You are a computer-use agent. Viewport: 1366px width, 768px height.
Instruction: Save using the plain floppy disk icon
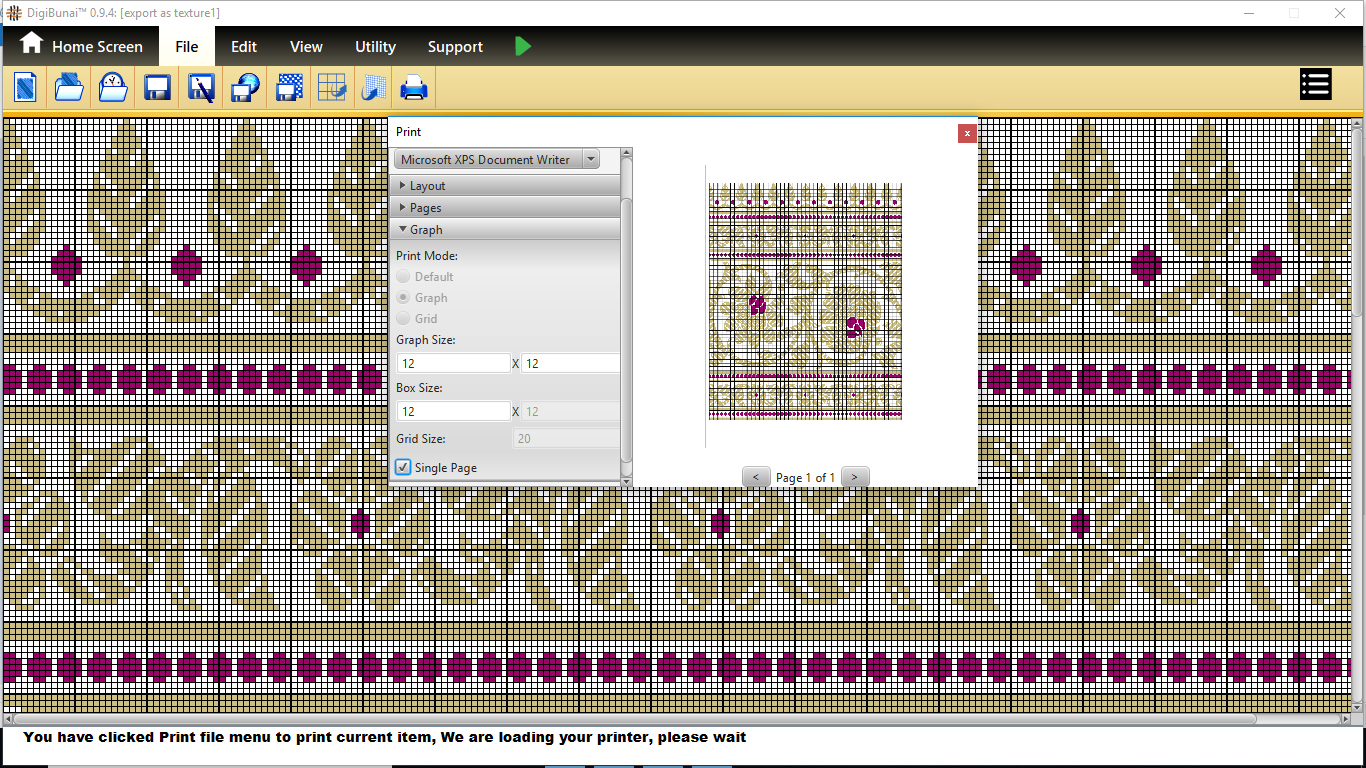[157, 88]
